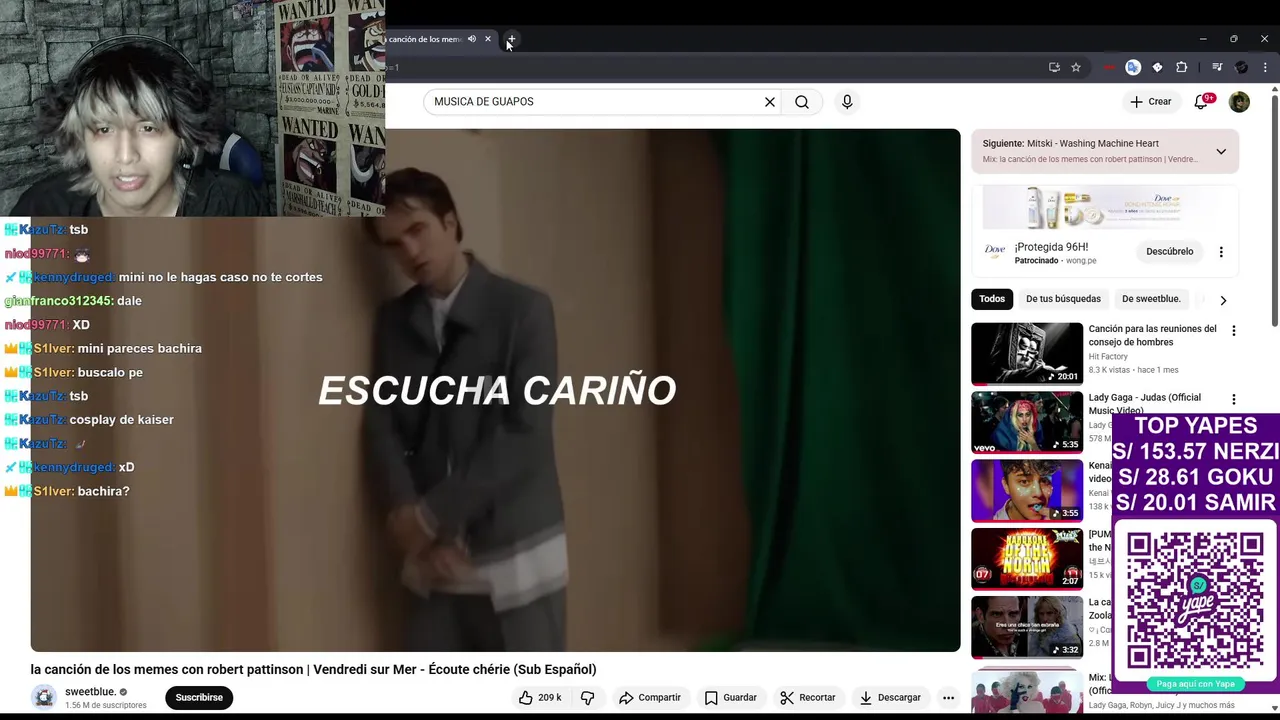Open the media control music-note icon
Image resolution: width=1280 pixels, height=720 pixels.
pos(1217,67)
